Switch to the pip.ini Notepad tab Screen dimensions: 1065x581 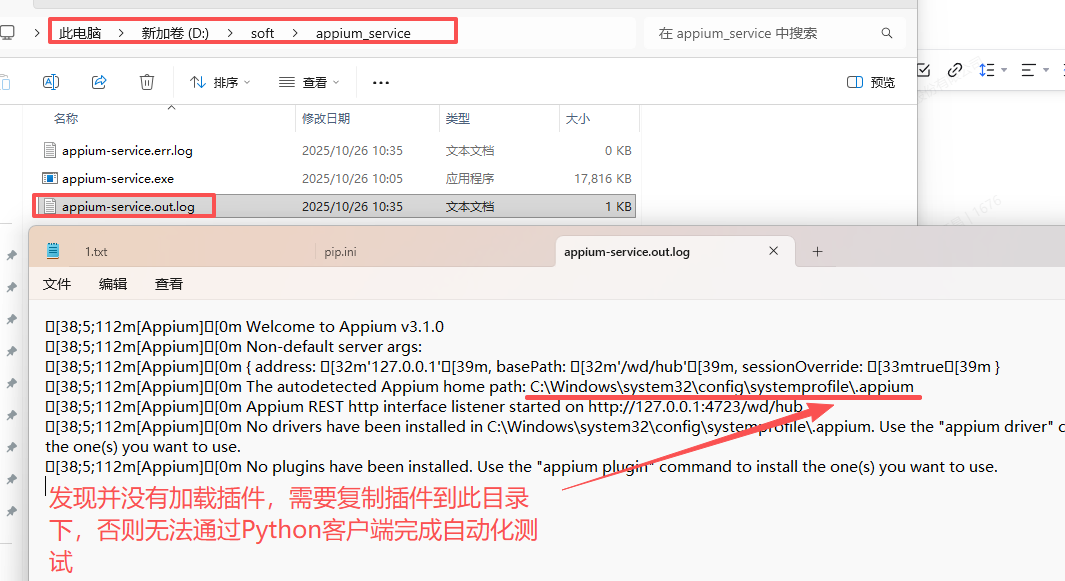(x=340, y=251)
